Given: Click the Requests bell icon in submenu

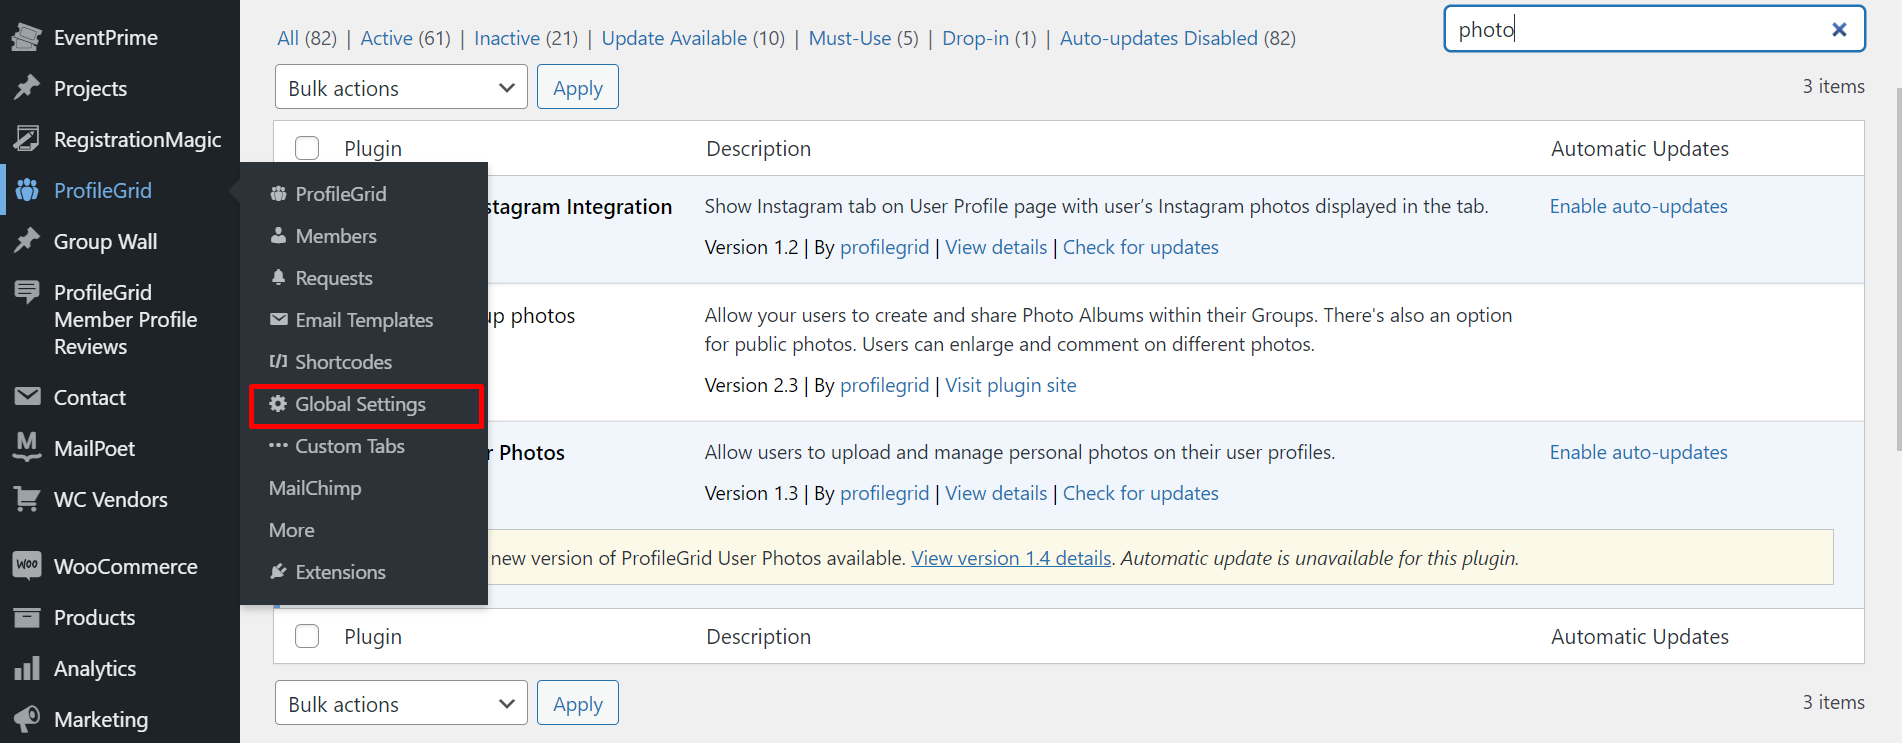Looking at the screenshot, I should click(278, 278).
